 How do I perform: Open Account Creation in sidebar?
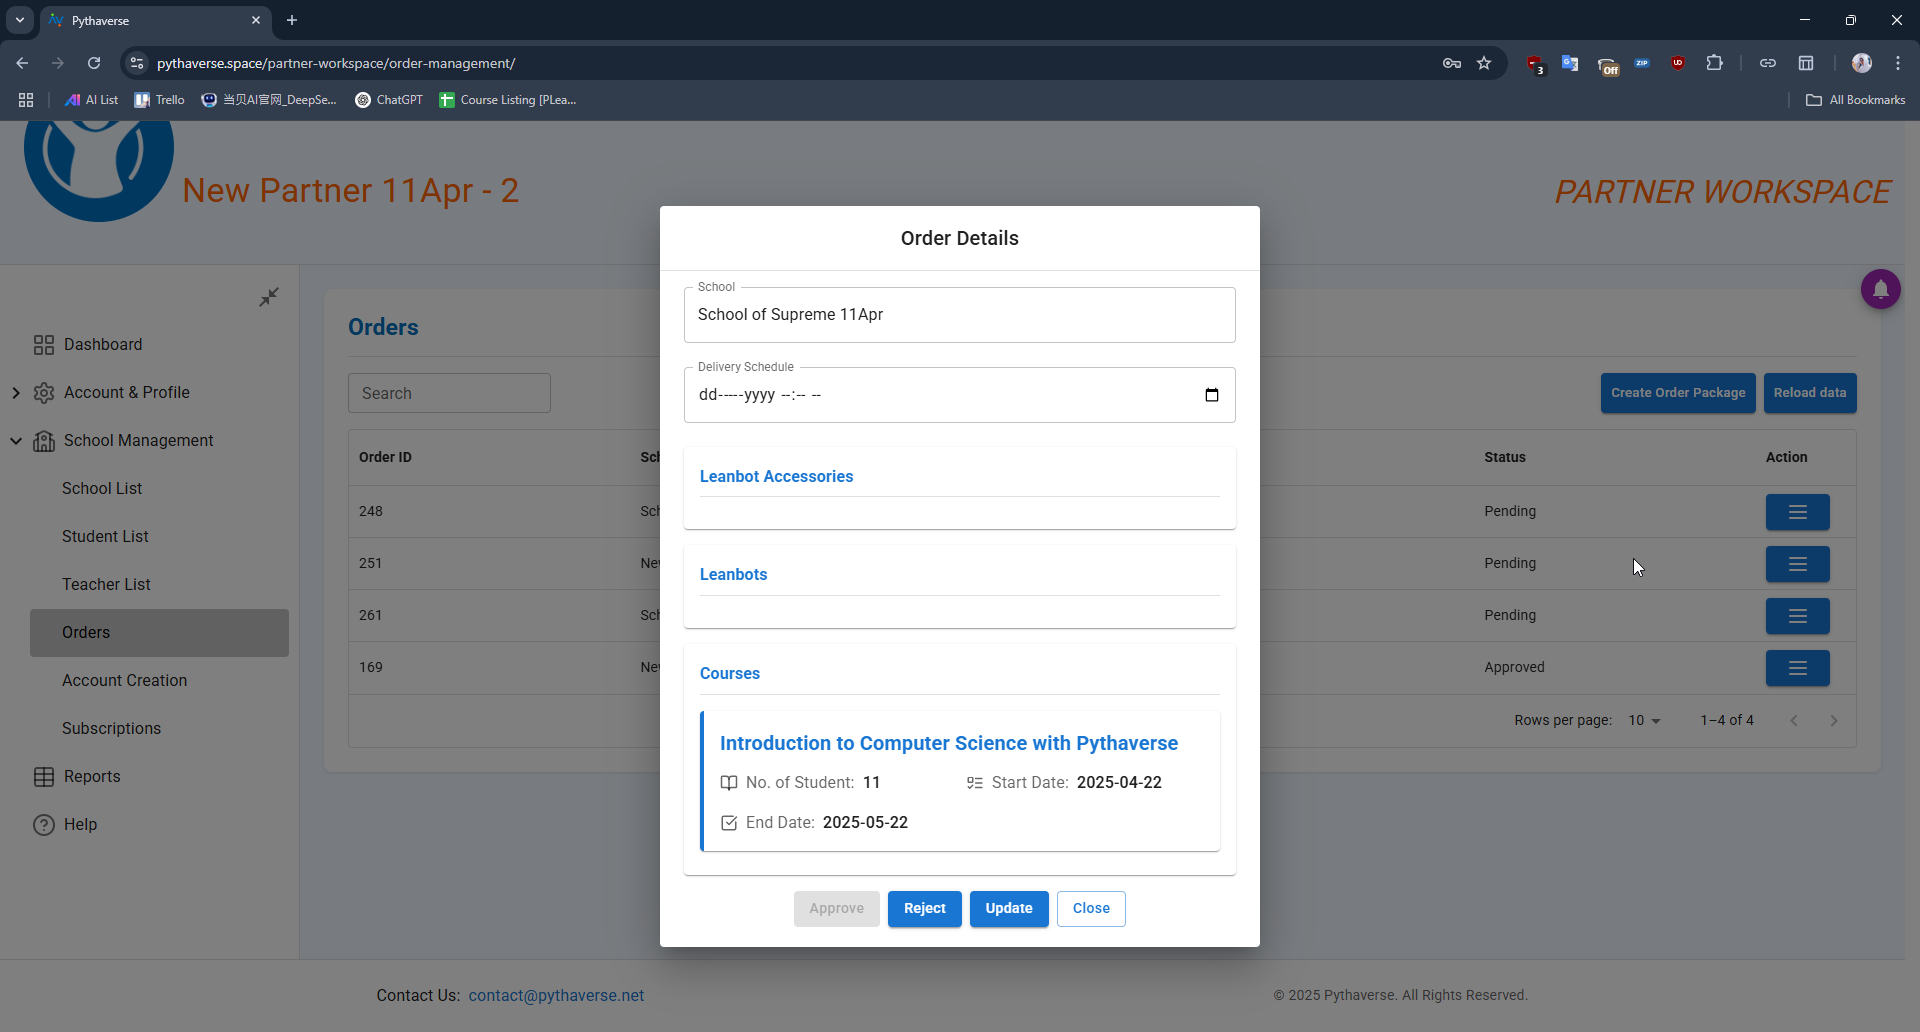[124, 681]
